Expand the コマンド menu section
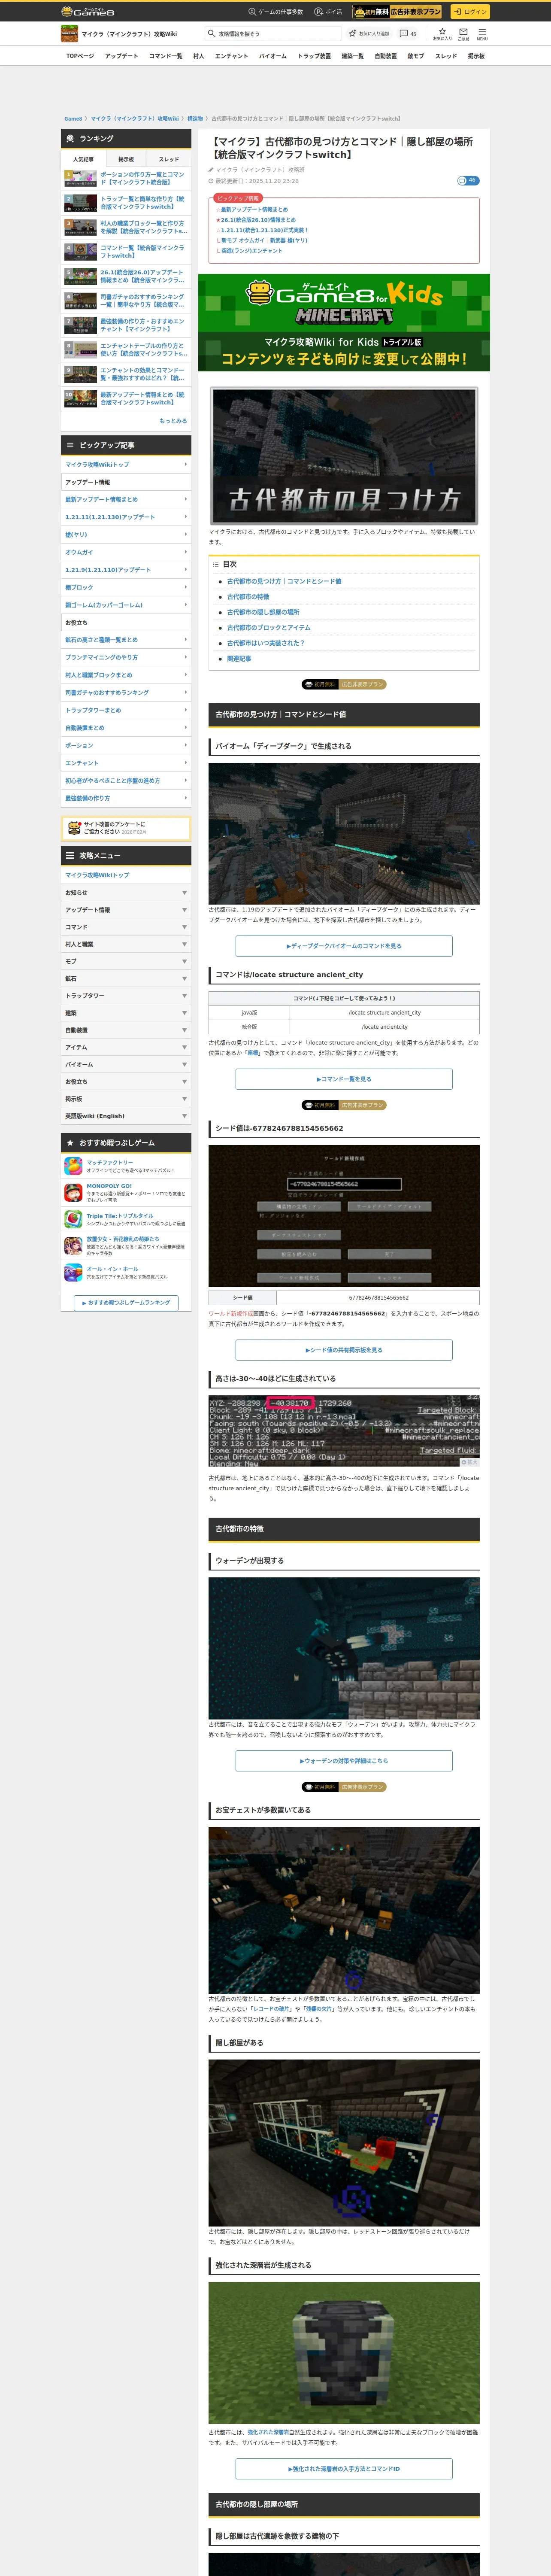 click(x=126, y=927)
